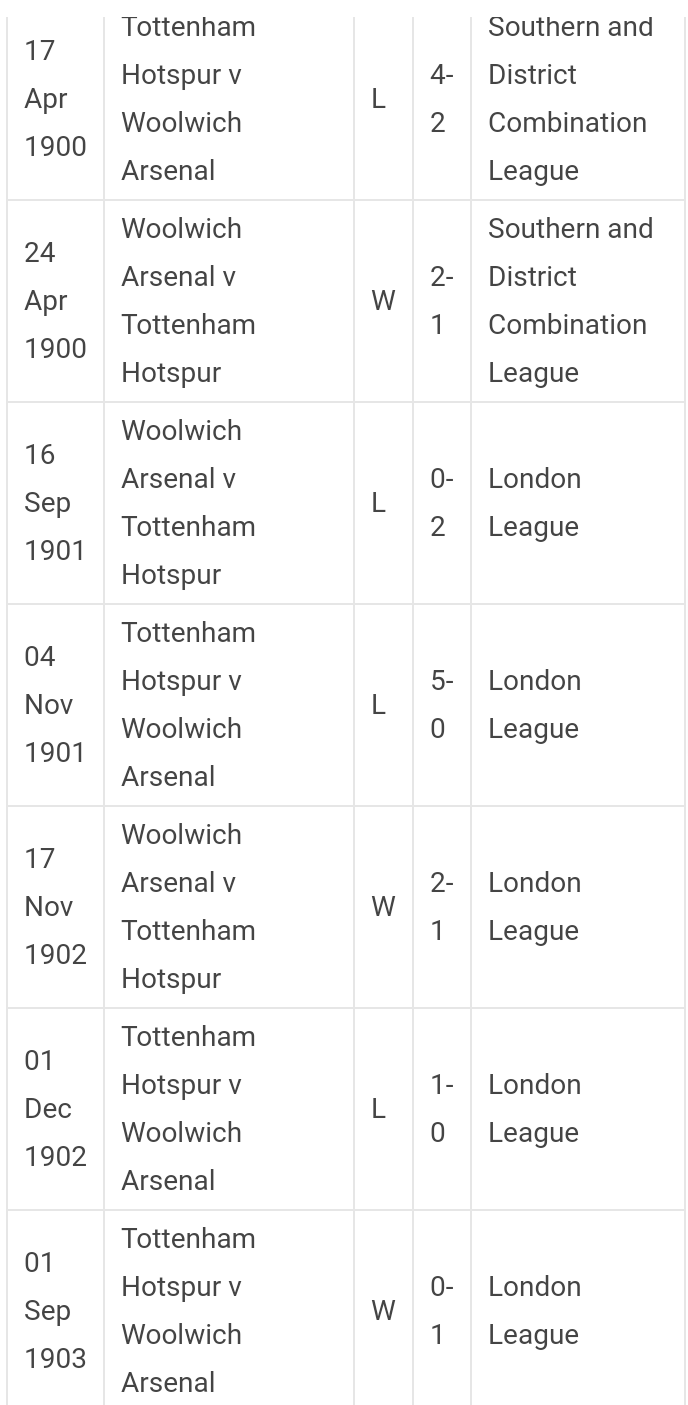688x1405 pixels.
Task: Select the fixture text for 17 Nov 1902
Action: pyautogui.click(x=188, y=907)
